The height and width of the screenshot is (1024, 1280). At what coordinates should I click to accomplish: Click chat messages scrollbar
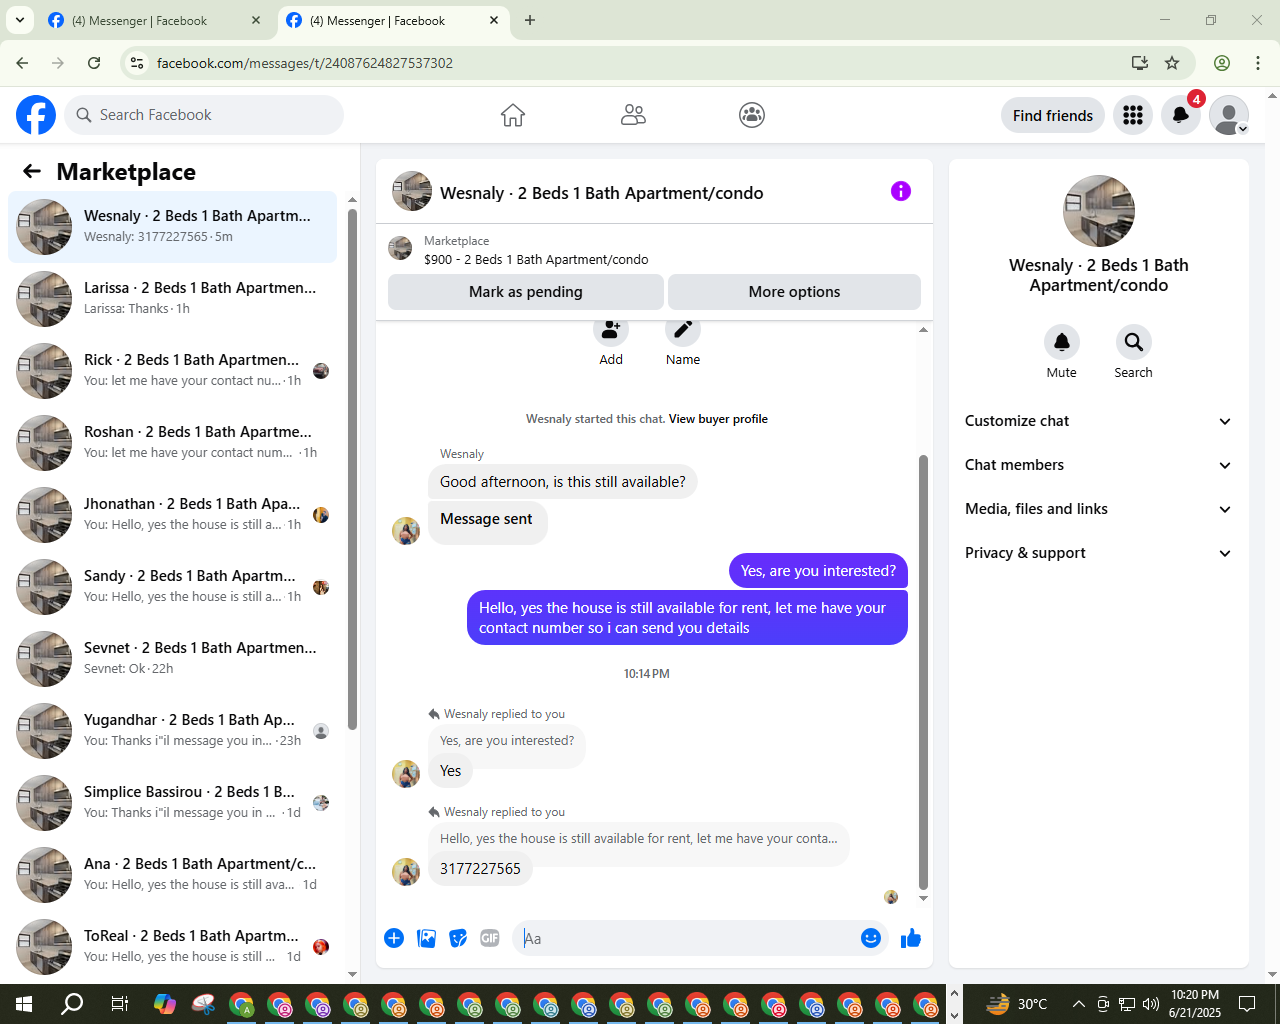coord(923,672)
